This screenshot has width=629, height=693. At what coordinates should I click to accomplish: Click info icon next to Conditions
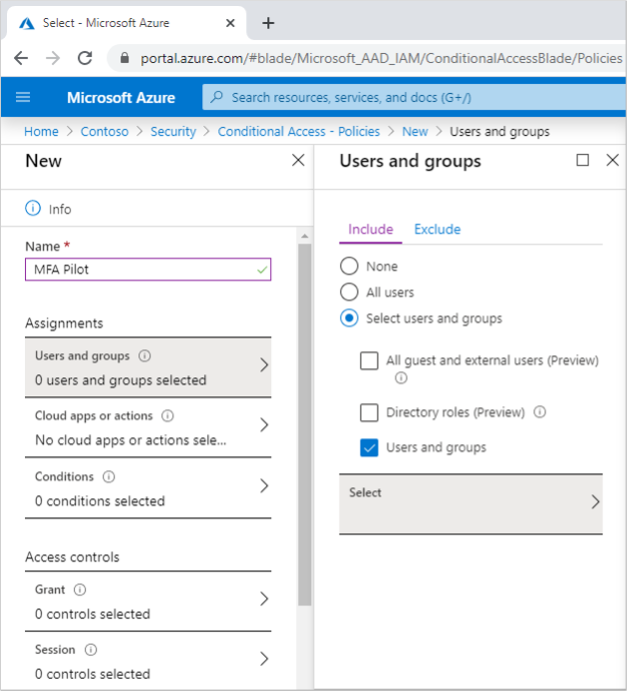109,477
